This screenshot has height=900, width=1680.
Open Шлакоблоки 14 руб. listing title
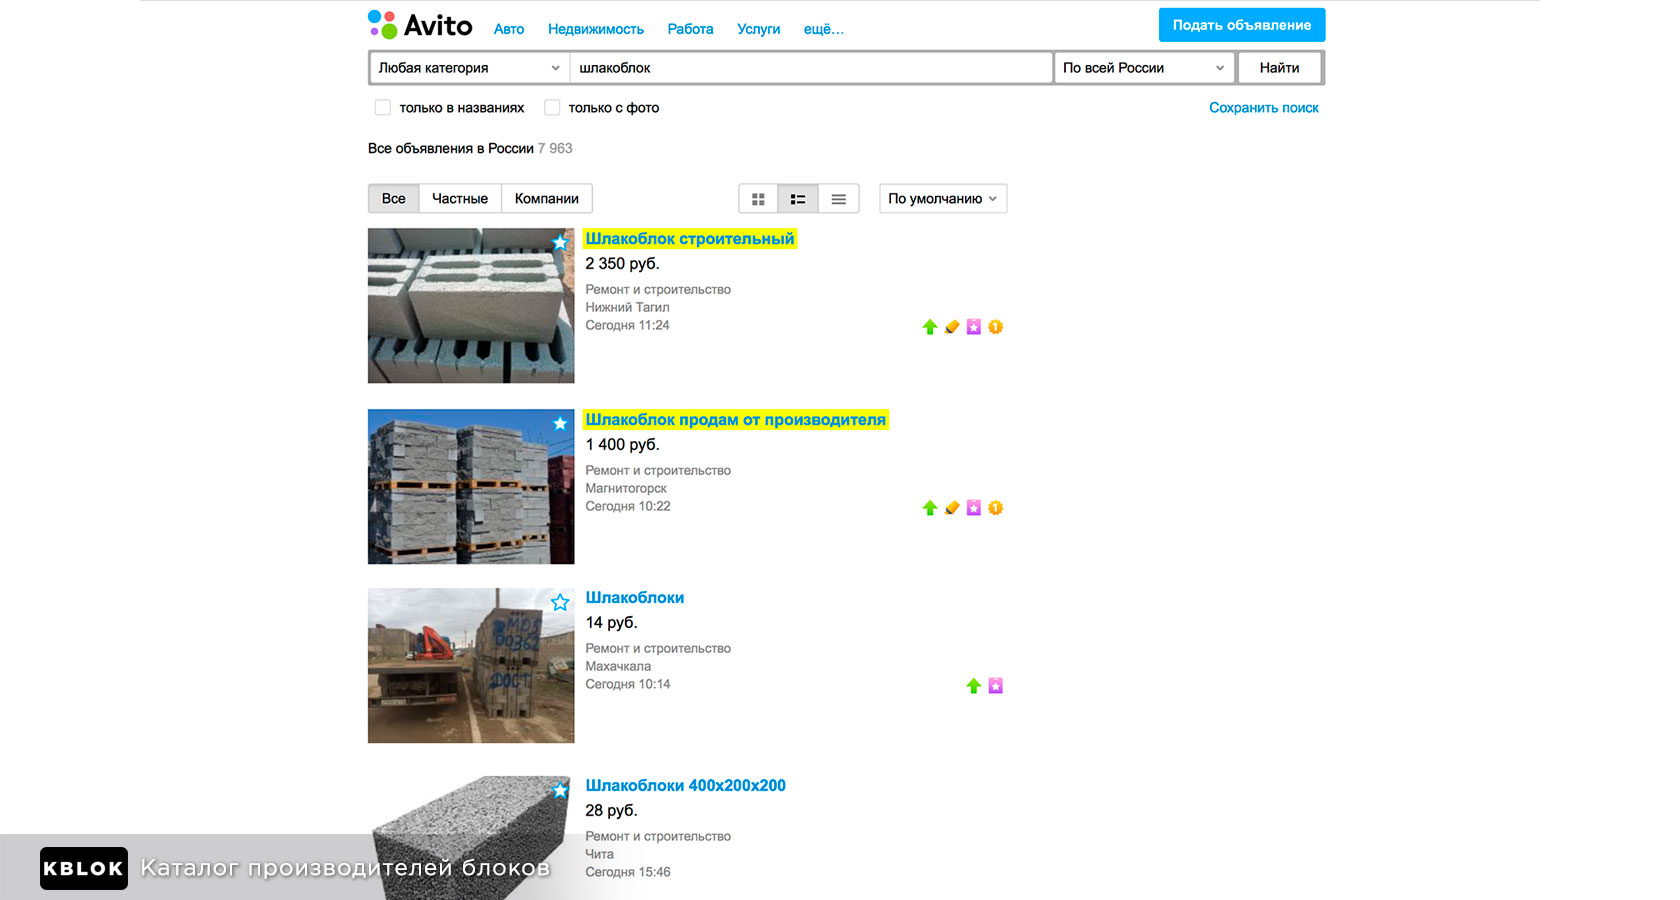click(635, 598)
